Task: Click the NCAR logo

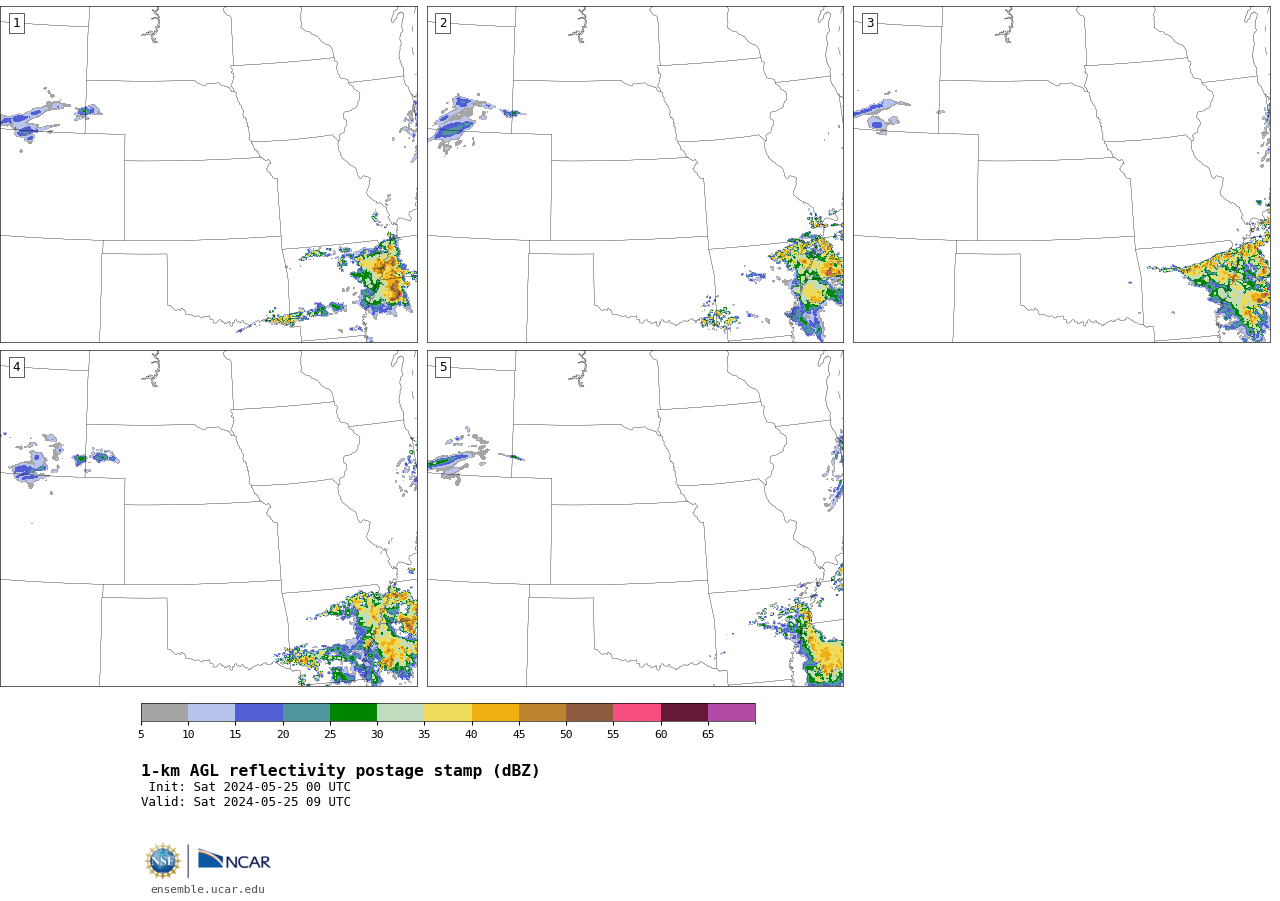Action: pos(234,860)
